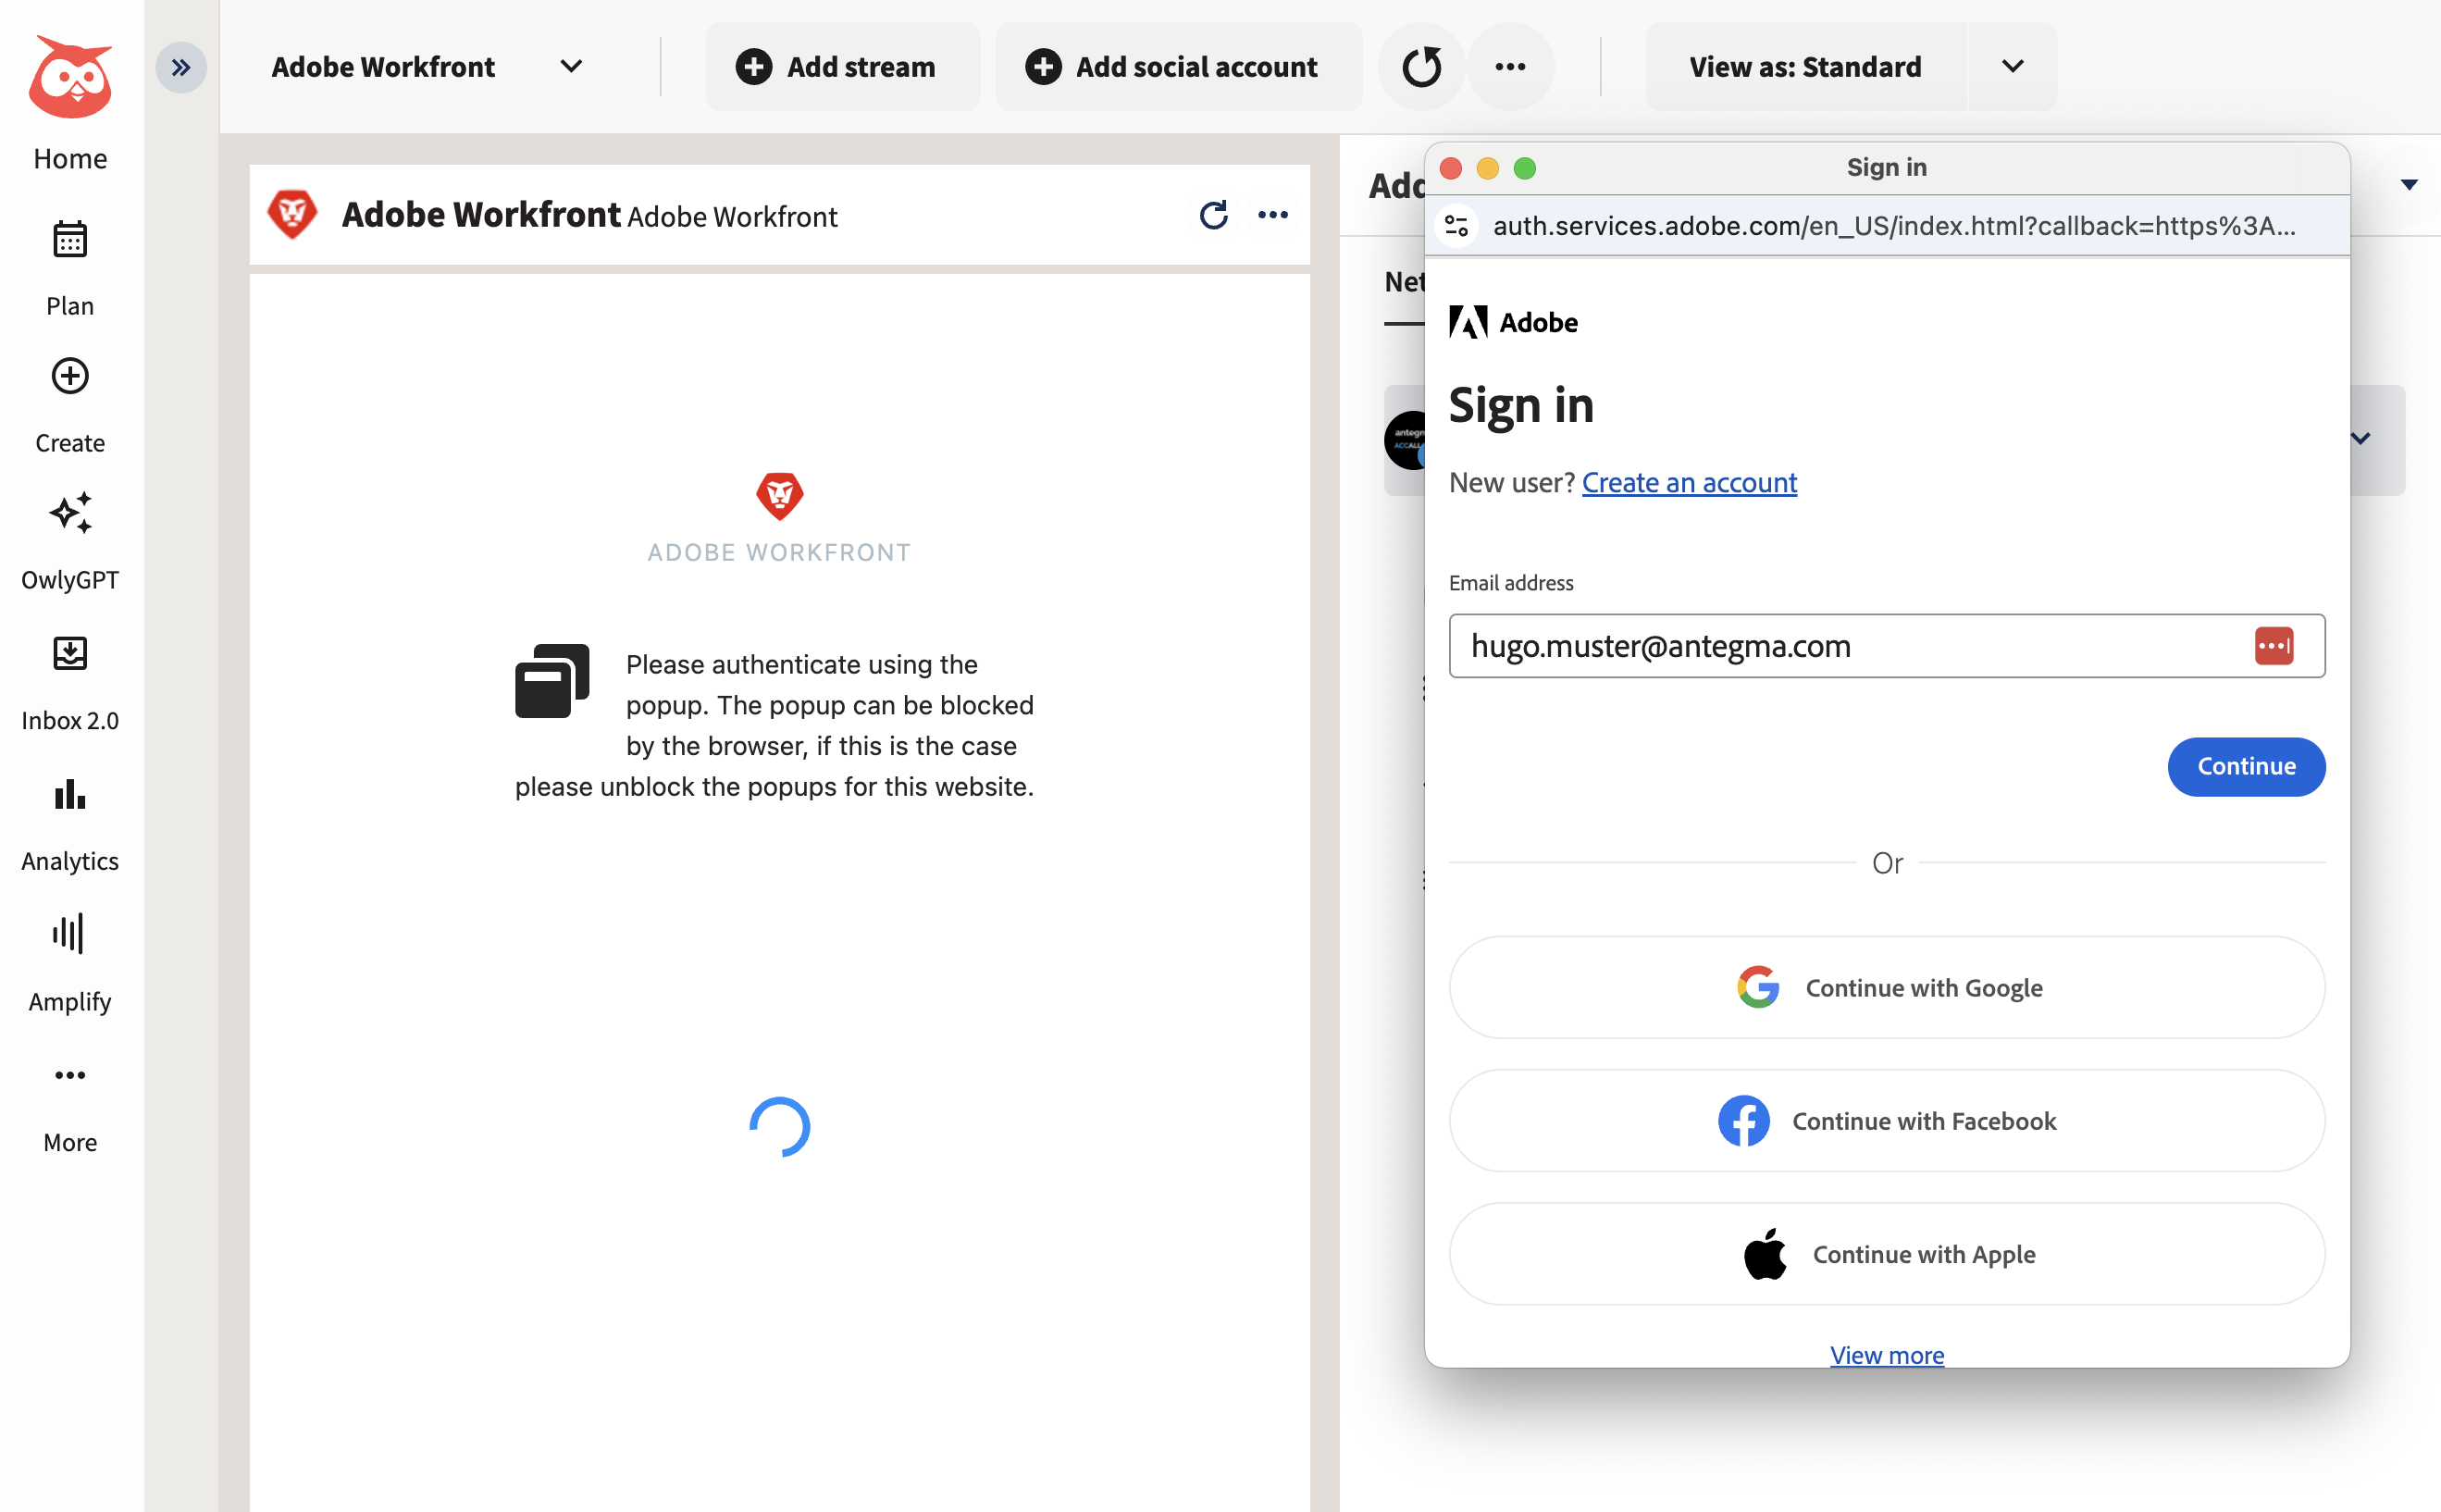Image resolution: width=2441 pixels, height=1512 pixels.
Task: Refresh the Adobe Workfront stream
Action: coord(1213,215)
